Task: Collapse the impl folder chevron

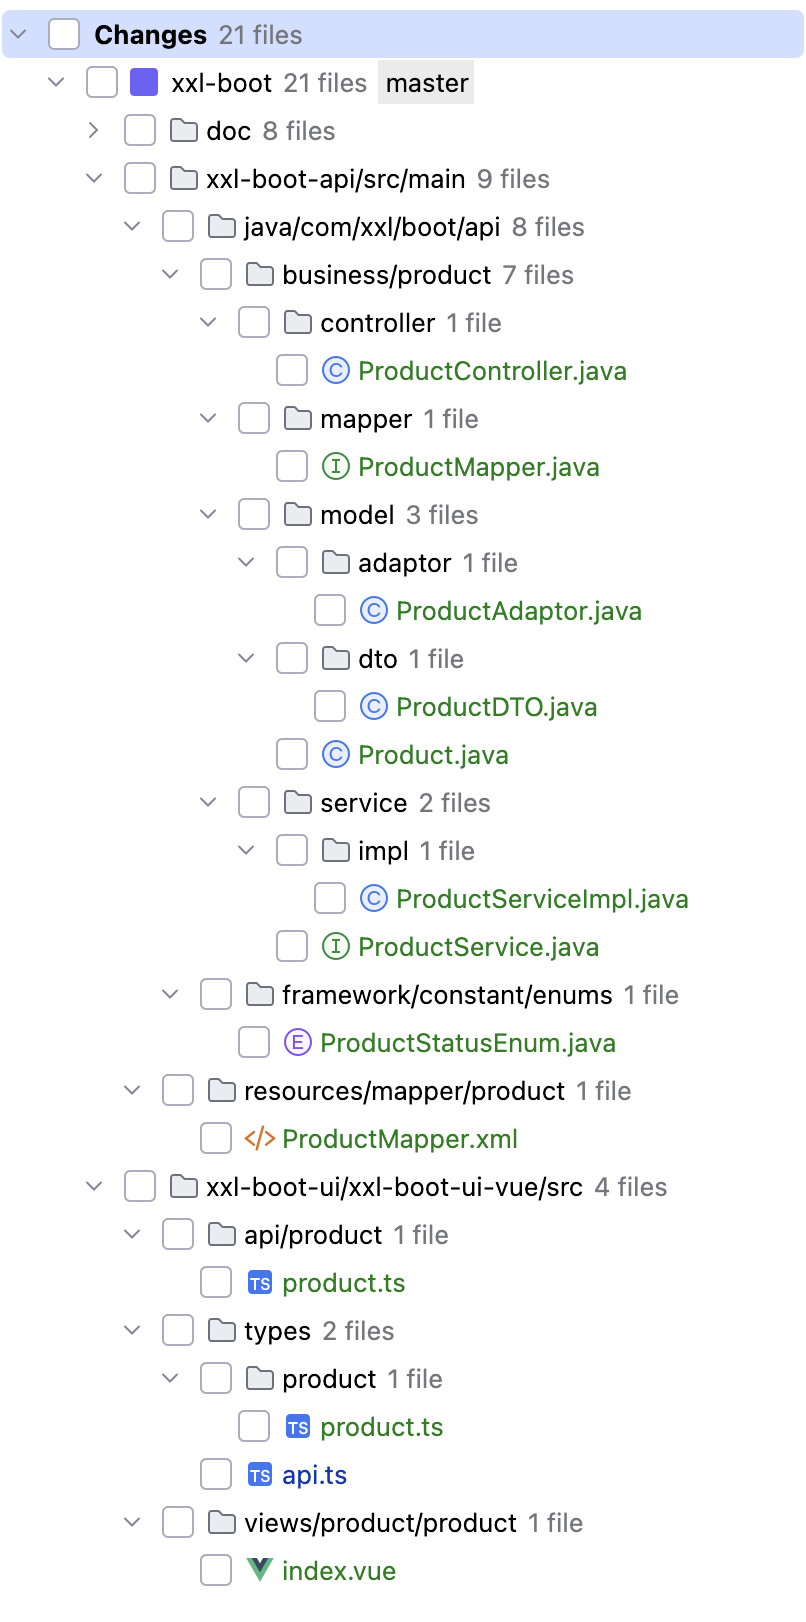Action: pyautogui.click(x=247, y=851)
